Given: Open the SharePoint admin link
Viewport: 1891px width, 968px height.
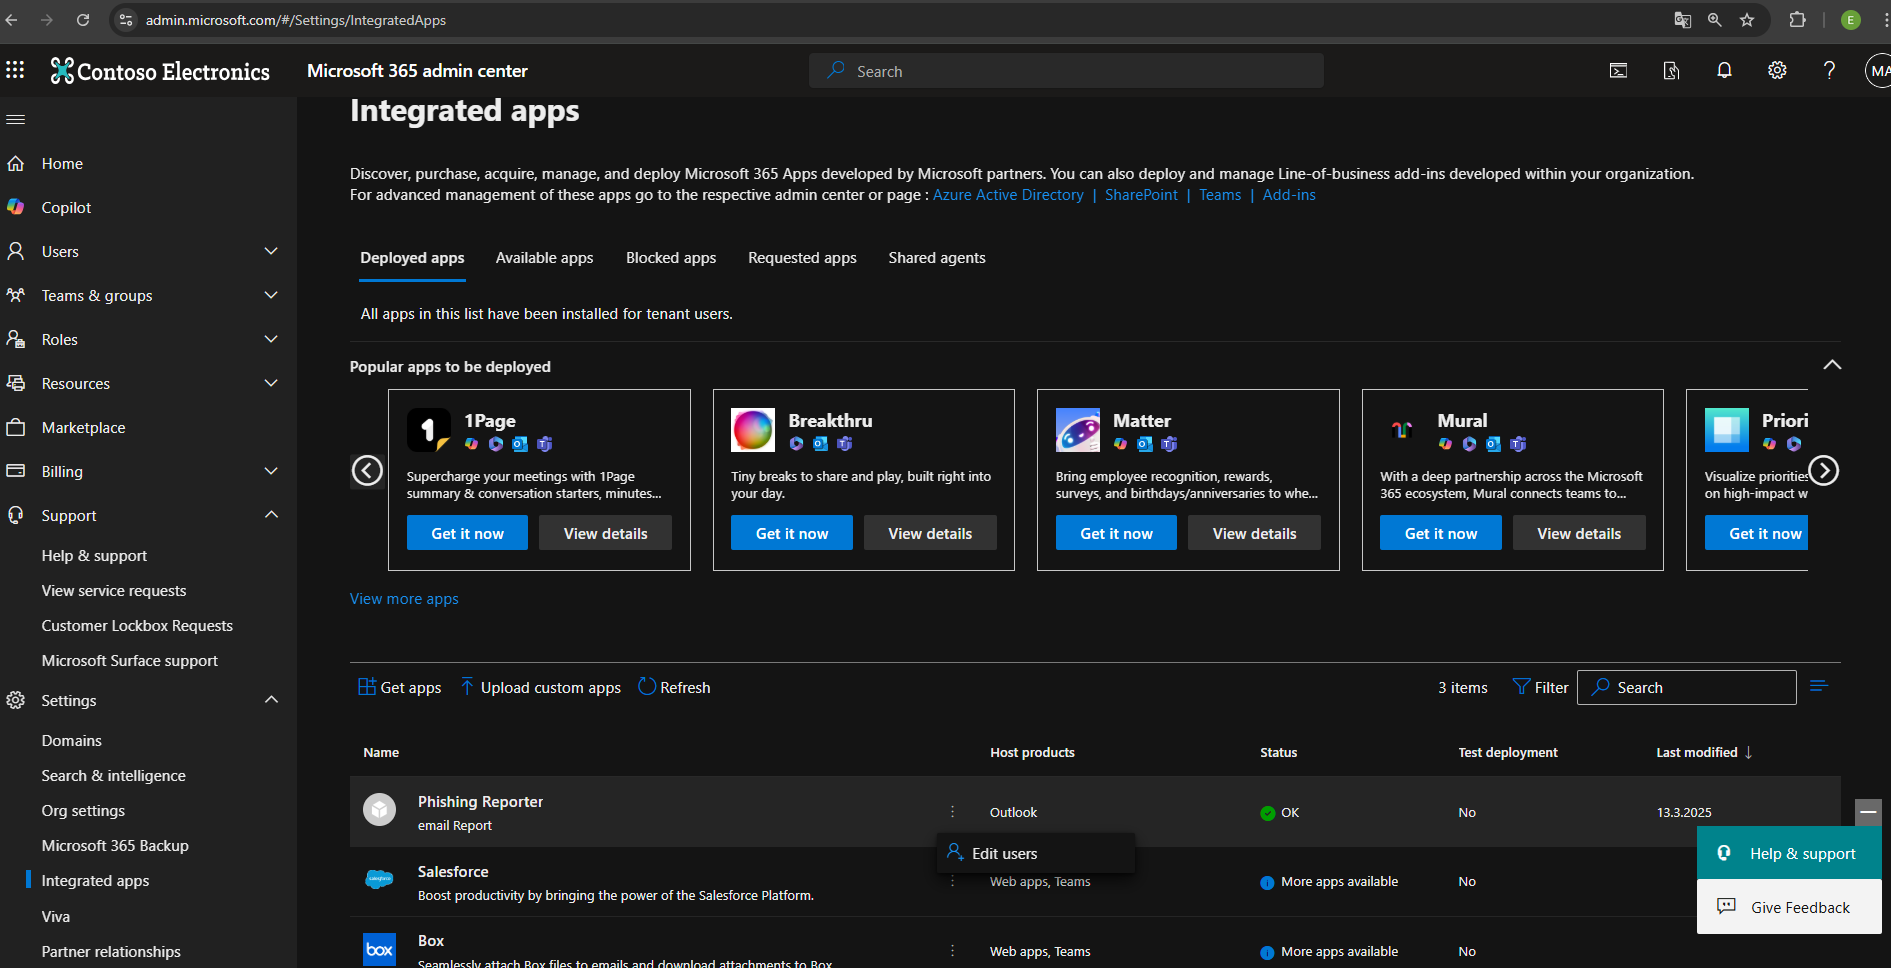Looking at the screenshot, I should pos(1141,195).
